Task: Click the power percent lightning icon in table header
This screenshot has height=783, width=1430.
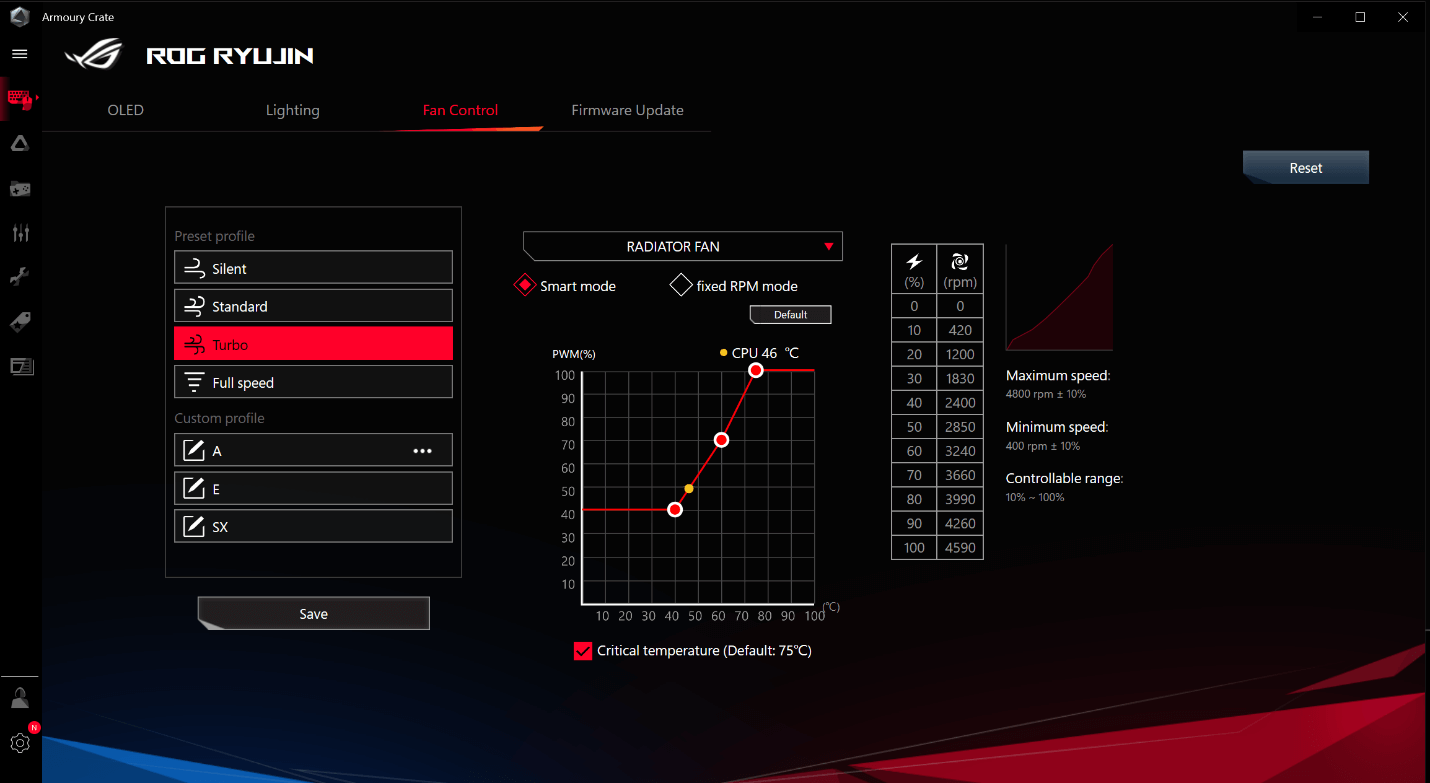Action: pos(914,262)
